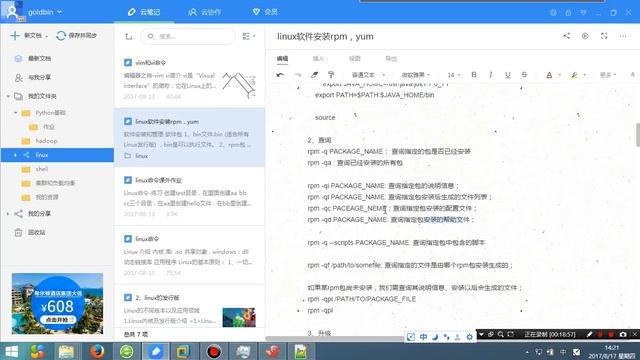Open the linux的发行版 note
Viewport: 640px width, 360px height.
[x=189, y=307]
